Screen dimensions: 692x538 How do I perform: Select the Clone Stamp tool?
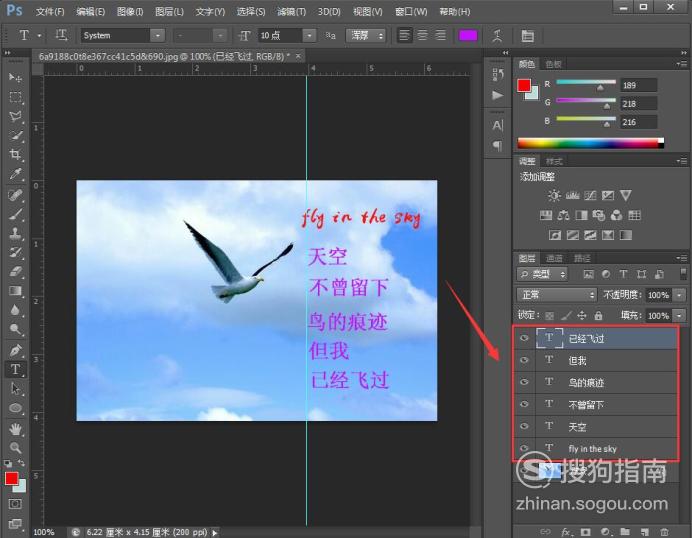point(15,233)
